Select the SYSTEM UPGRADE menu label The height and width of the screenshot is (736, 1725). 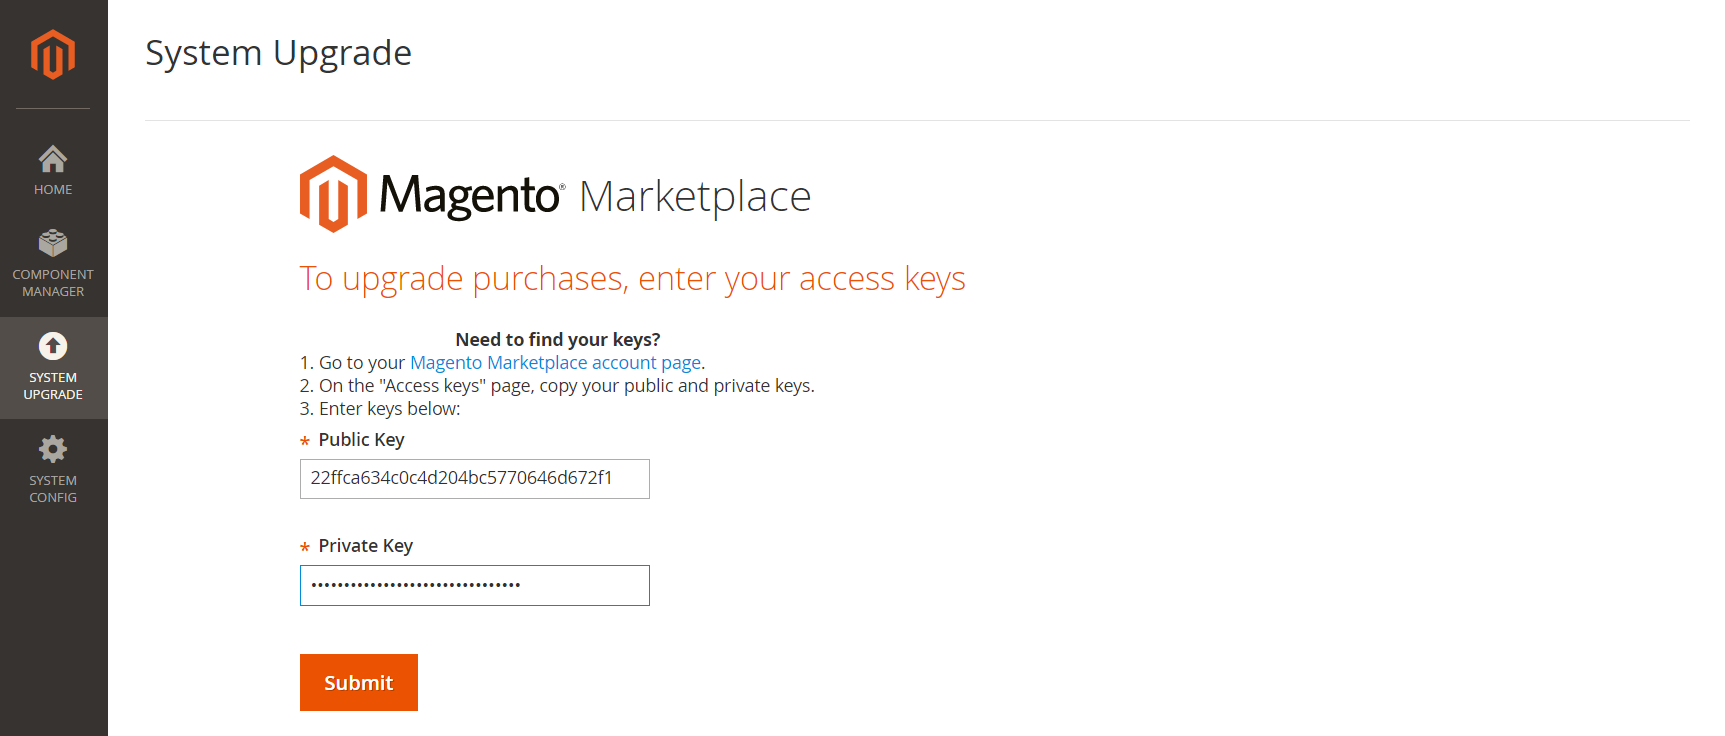coord(53,386)
